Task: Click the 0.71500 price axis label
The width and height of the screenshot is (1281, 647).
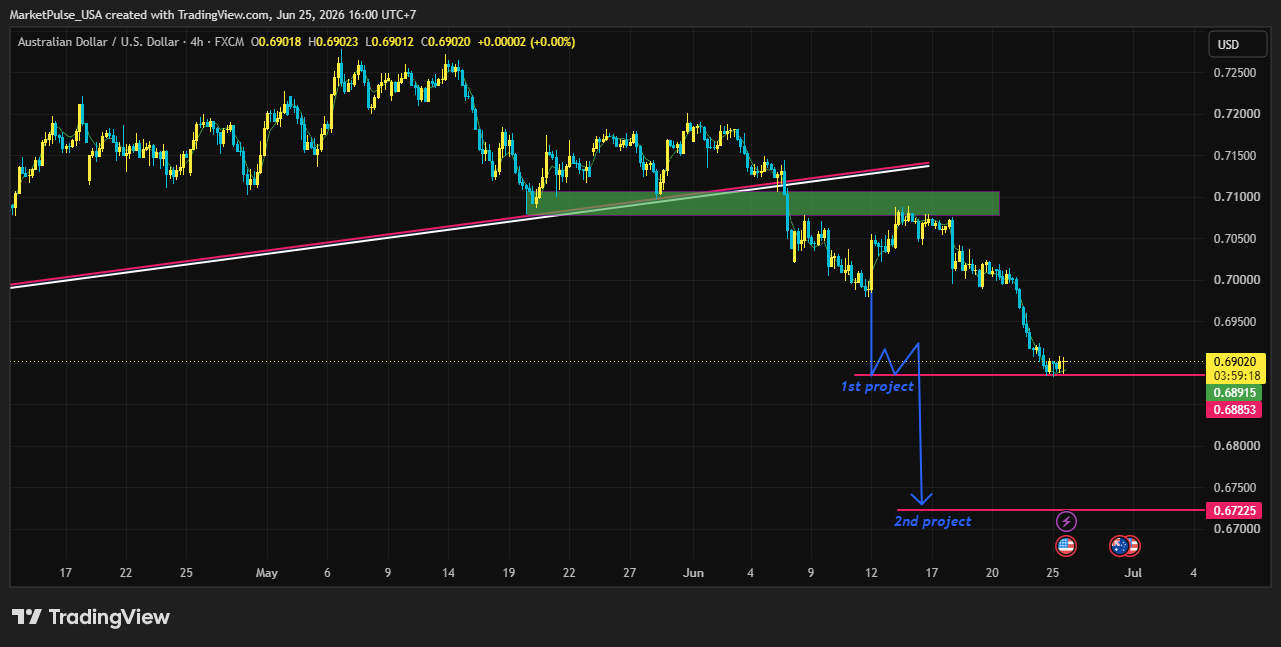Action: [1235, 156]
